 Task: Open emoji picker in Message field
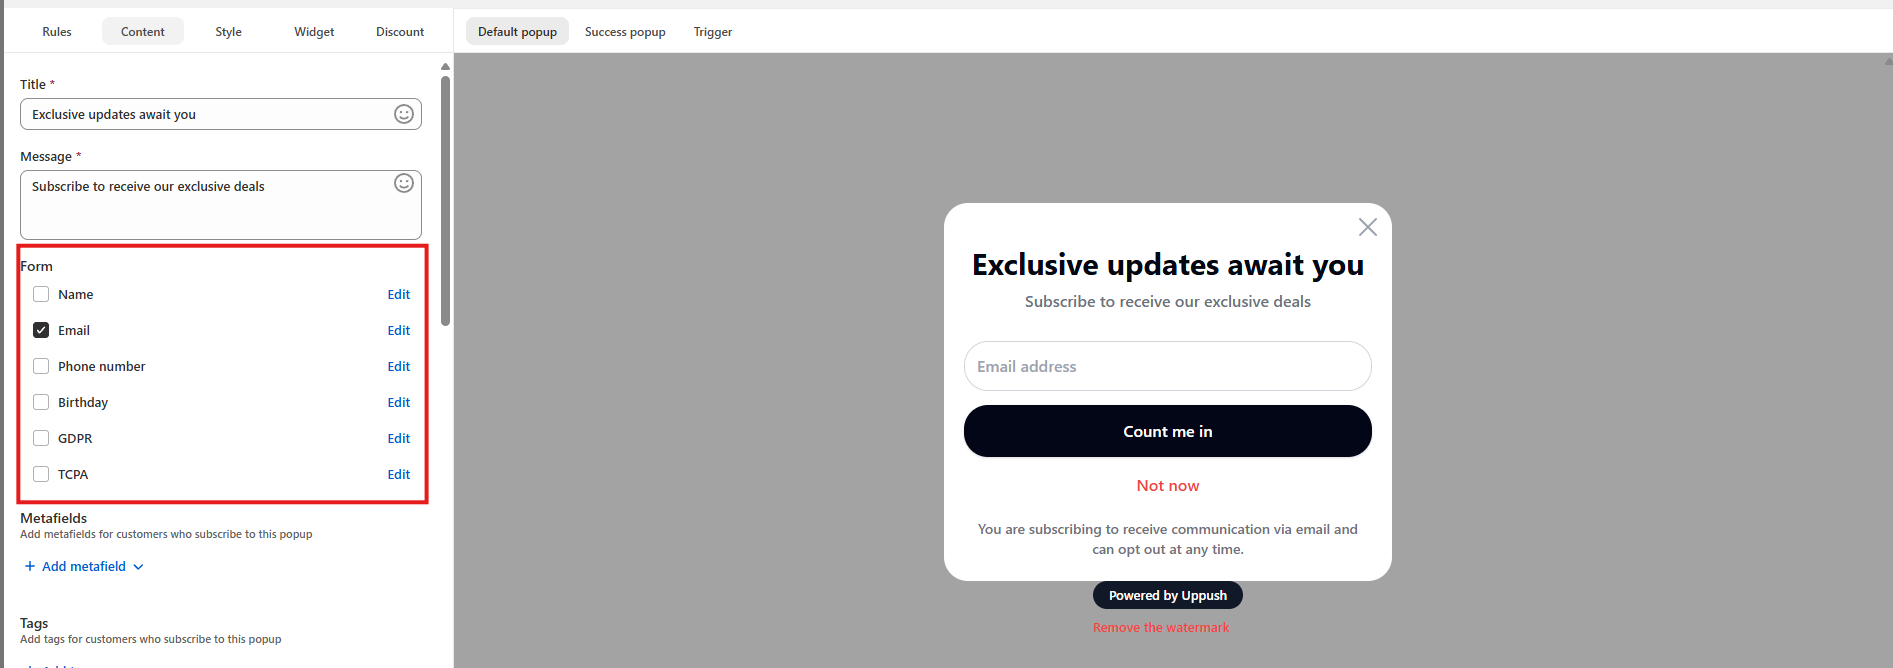tap(404, 183)
